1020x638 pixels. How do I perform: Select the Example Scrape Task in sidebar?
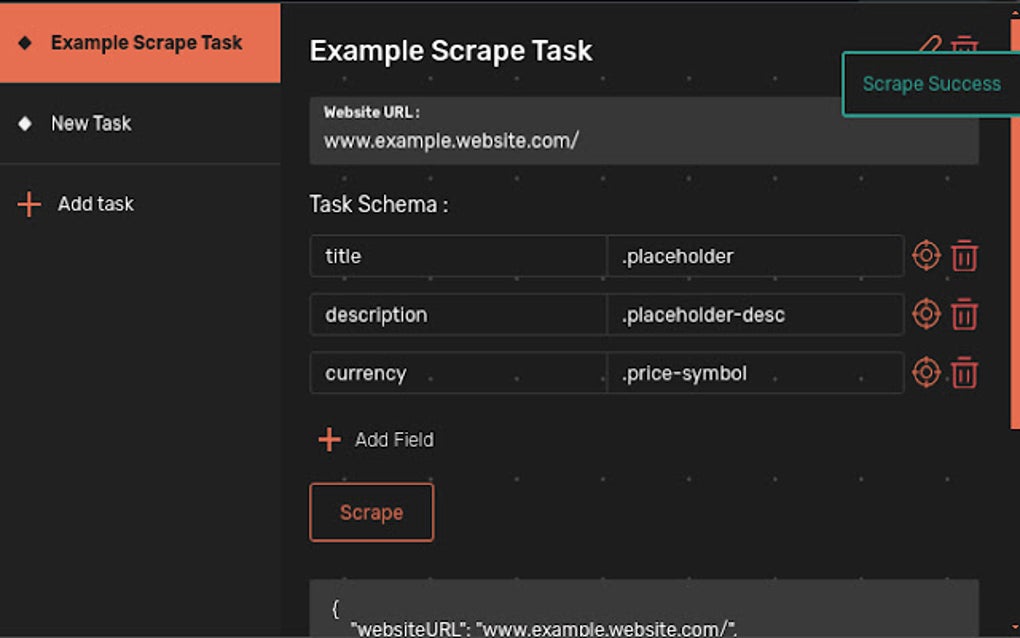pyautogui.click(x=140, y=43)
